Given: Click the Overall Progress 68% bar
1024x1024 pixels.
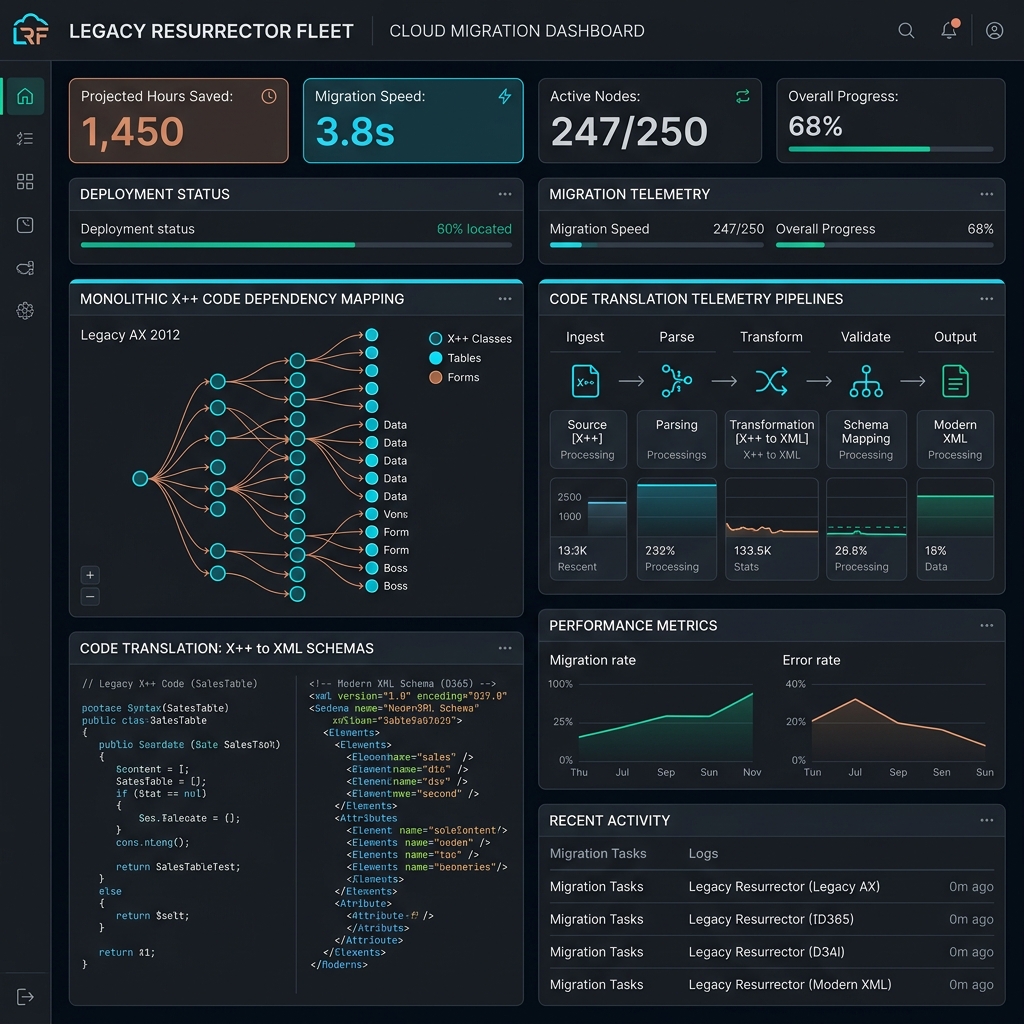Looking at the screenshot, I should click(891, 149).
